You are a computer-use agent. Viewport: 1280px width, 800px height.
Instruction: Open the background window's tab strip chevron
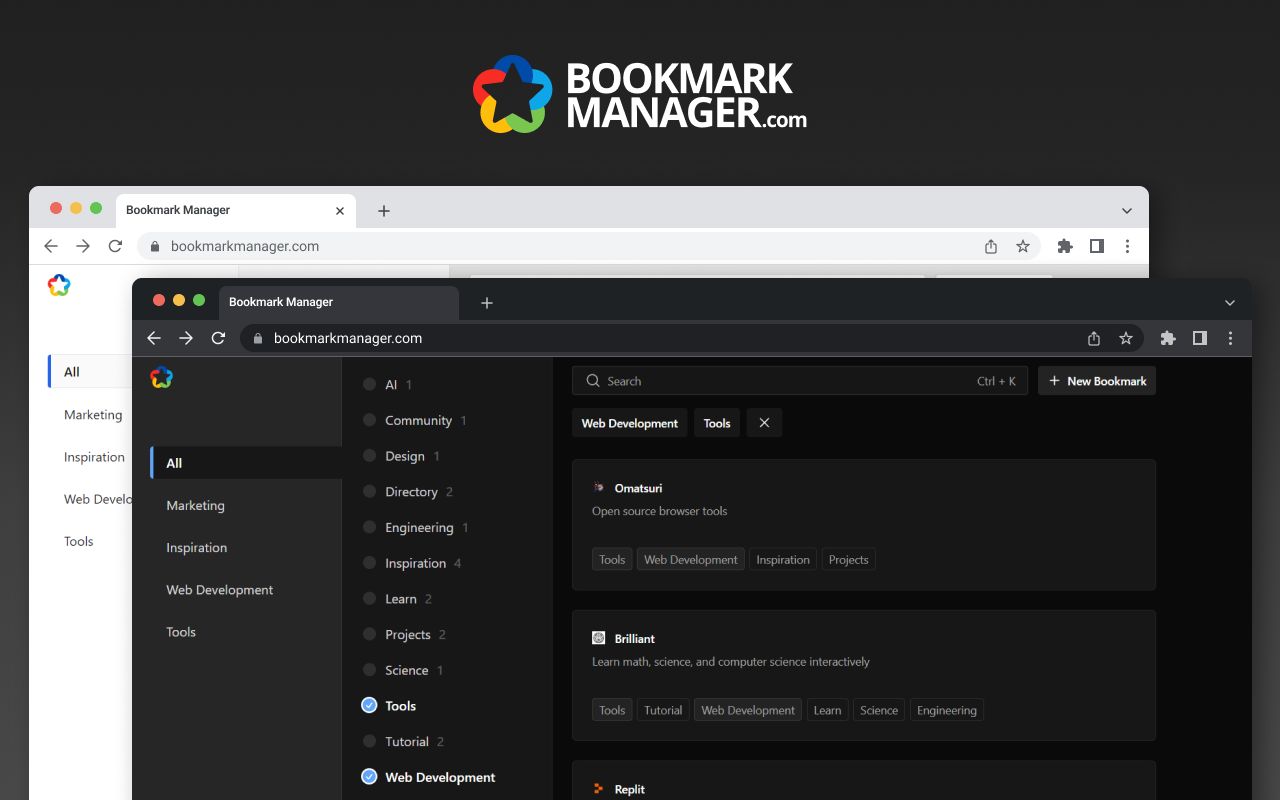[x=1127, y=210]
